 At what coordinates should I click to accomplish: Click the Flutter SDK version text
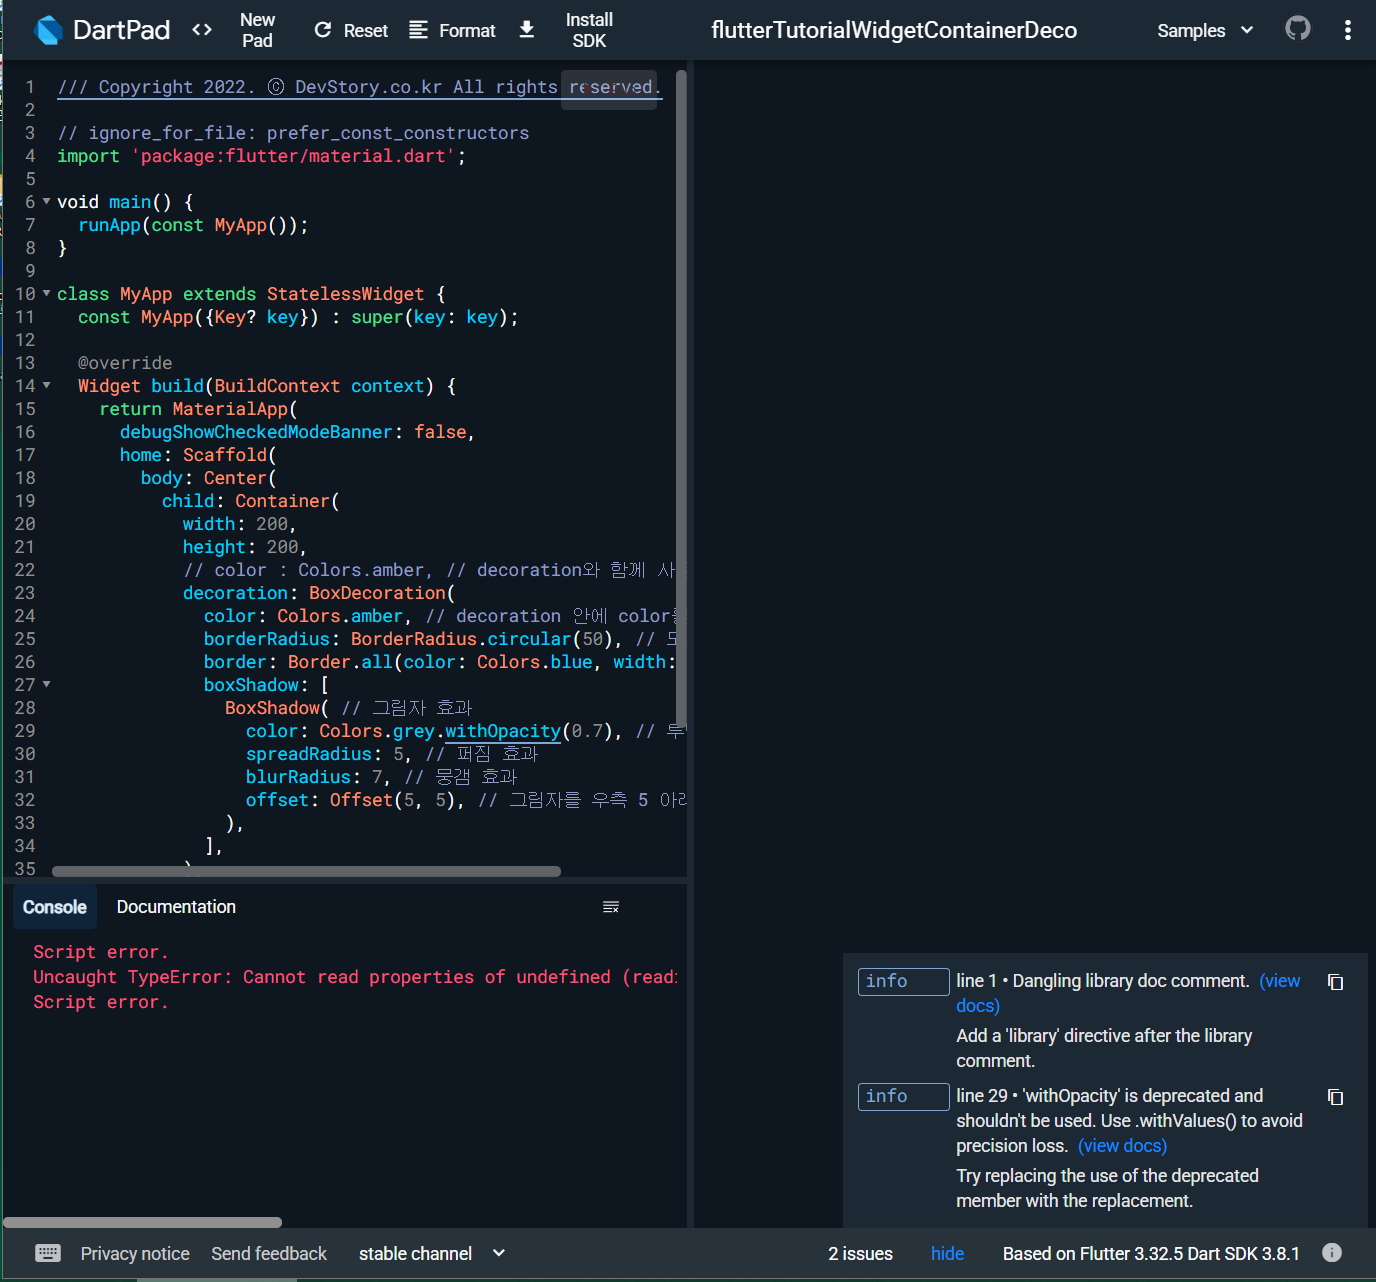pos(1151,1253)
